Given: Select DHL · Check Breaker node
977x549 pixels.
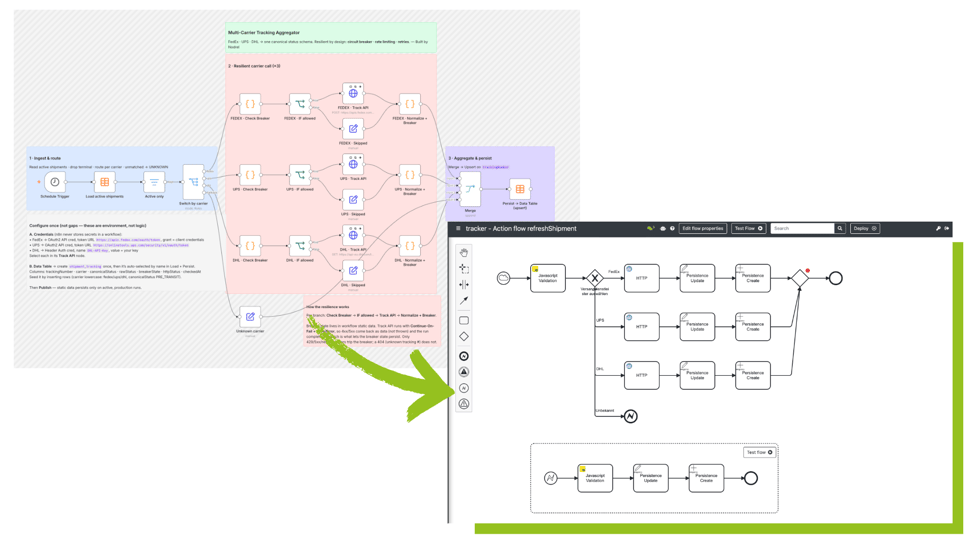Looking at the screenshot, I should (x=250, y=246).
